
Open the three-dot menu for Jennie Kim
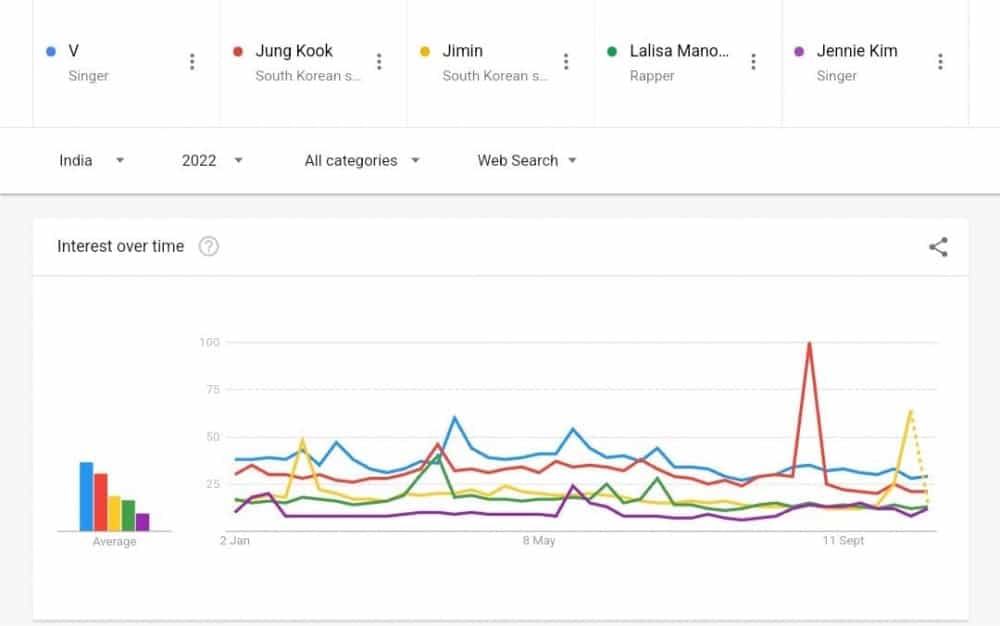point(940,62)
